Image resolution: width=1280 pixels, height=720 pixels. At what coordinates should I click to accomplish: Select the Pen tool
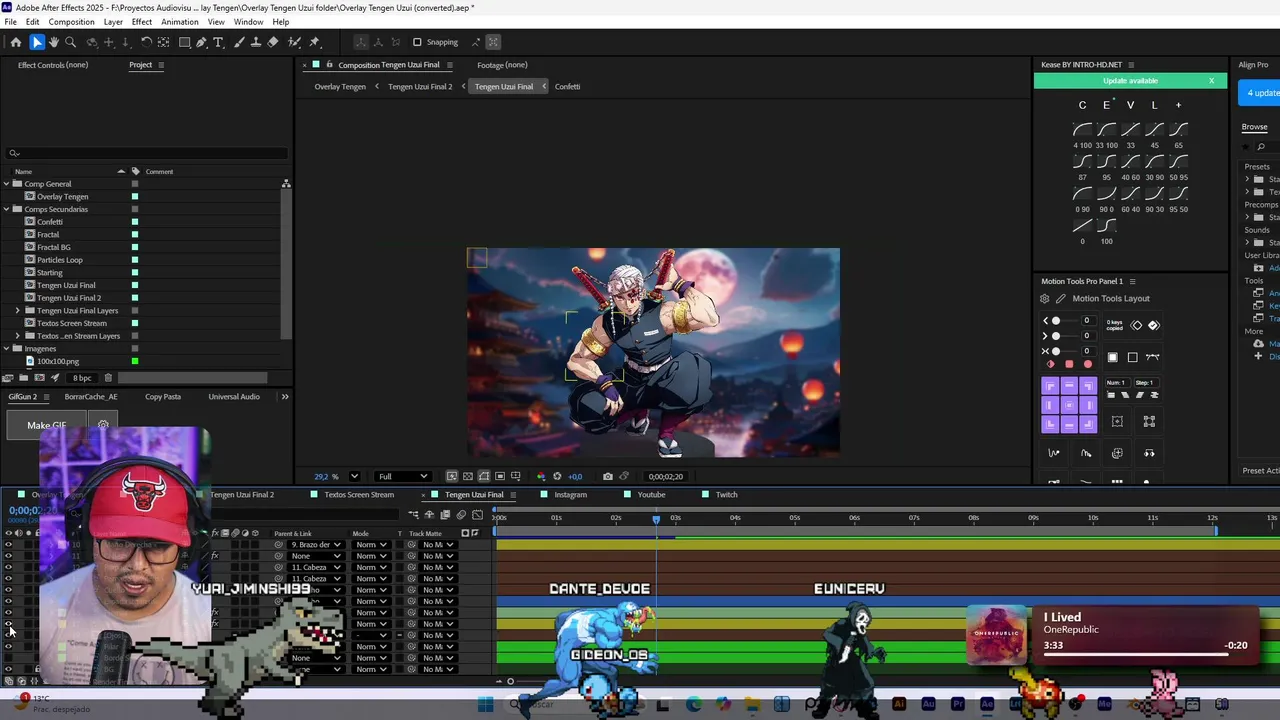pos(202,42)
